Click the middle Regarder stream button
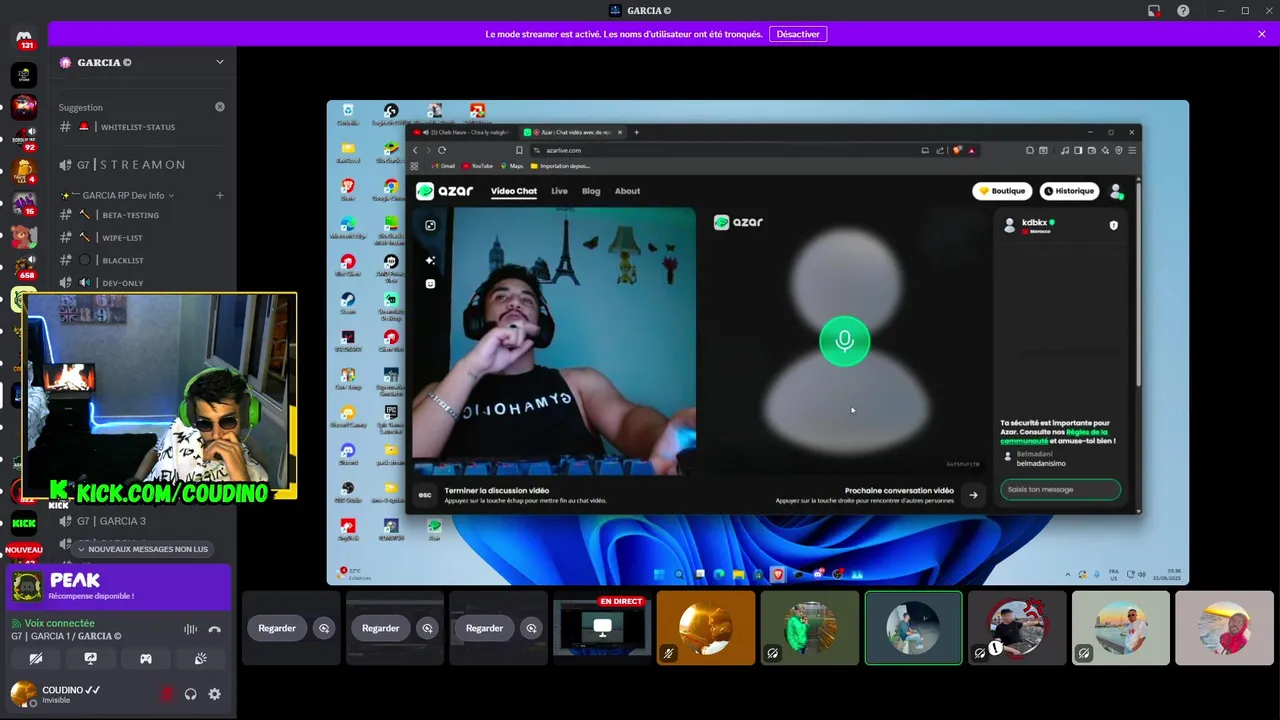This screenshot has height=720, width=1280. coord(380,628)
